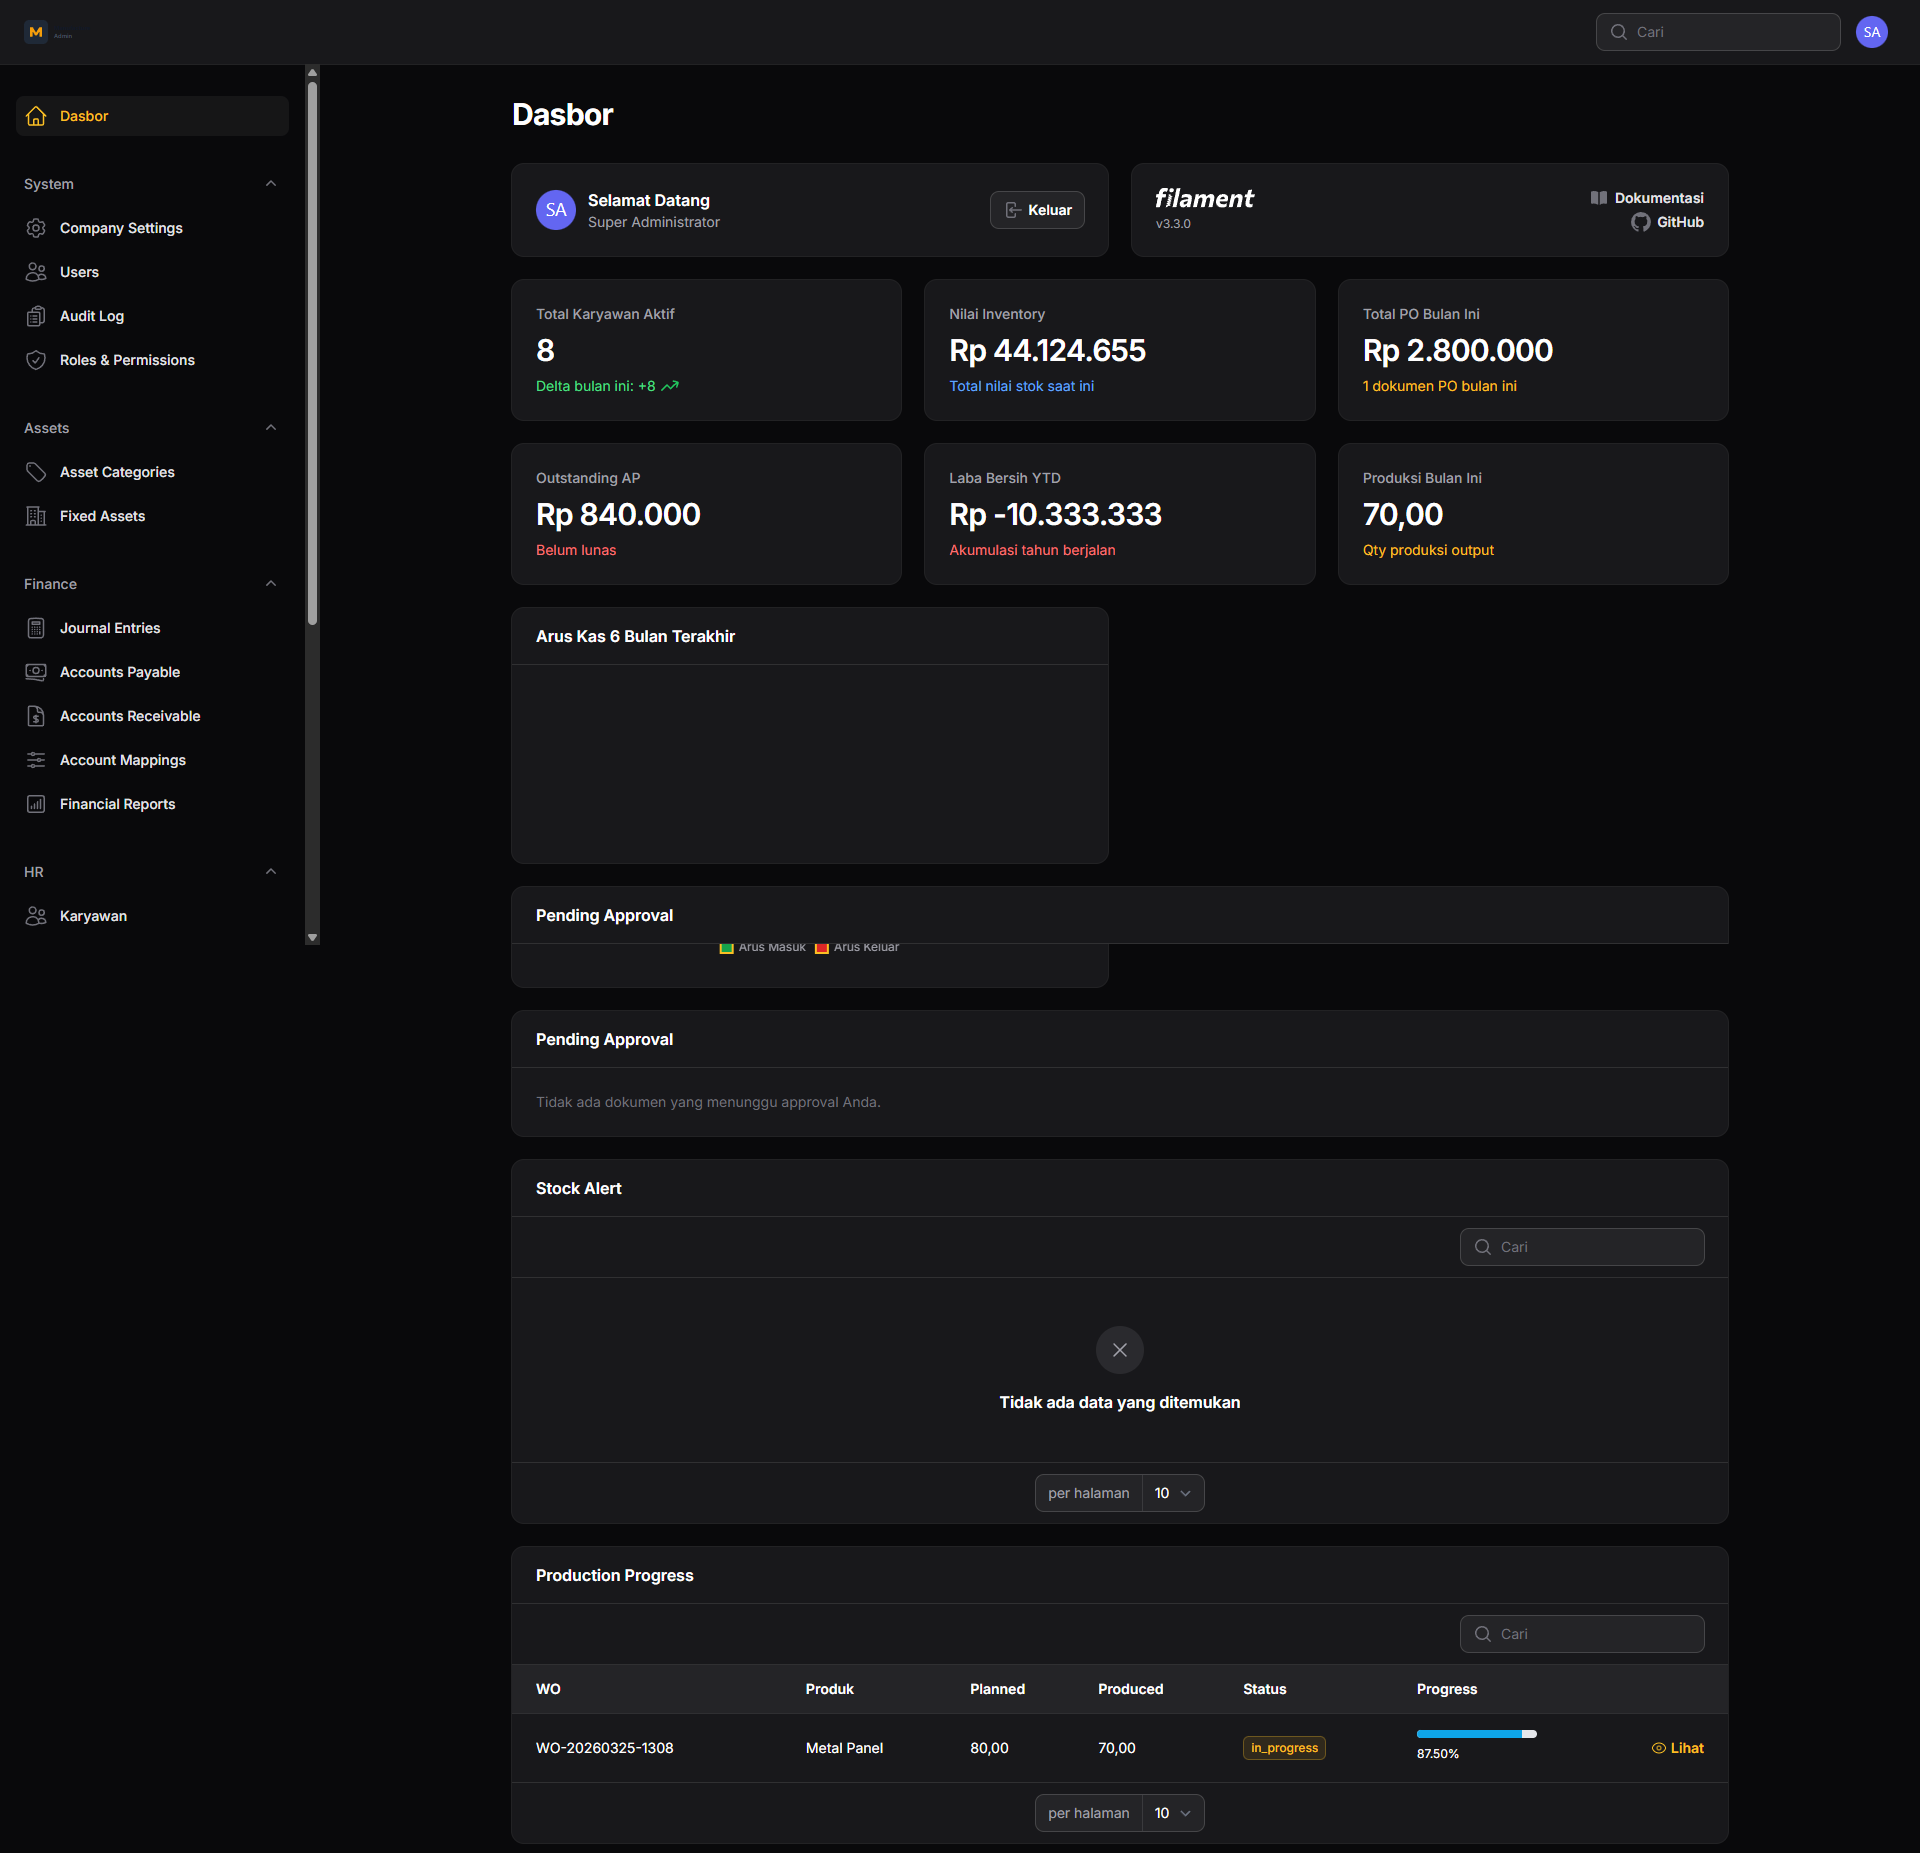Click the Financial Reports chart icon
This screenshot has height=1853, width=1920.
tap(36, 804)
